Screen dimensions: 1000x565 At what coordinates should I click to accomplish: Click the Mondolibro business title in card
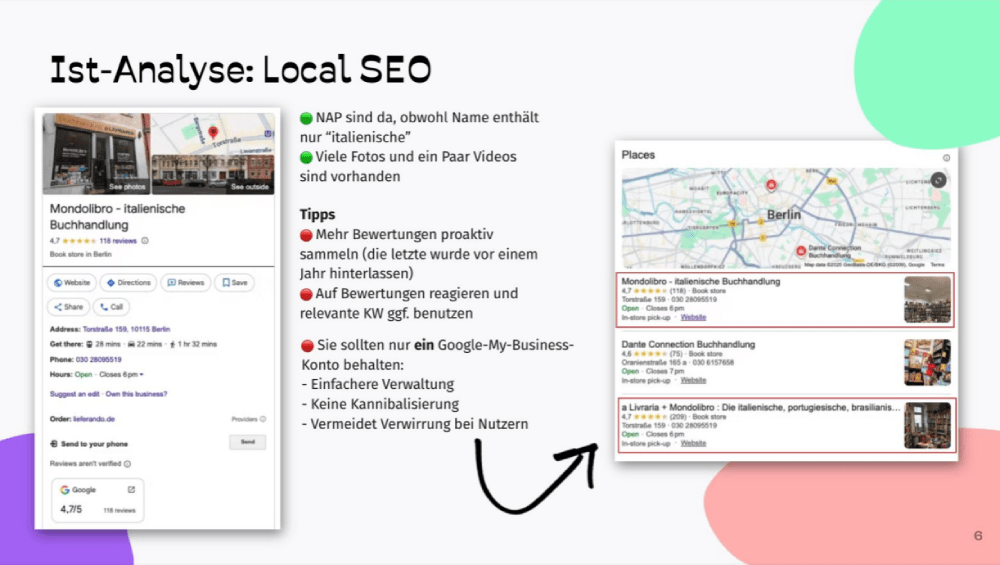pos(117,217)
